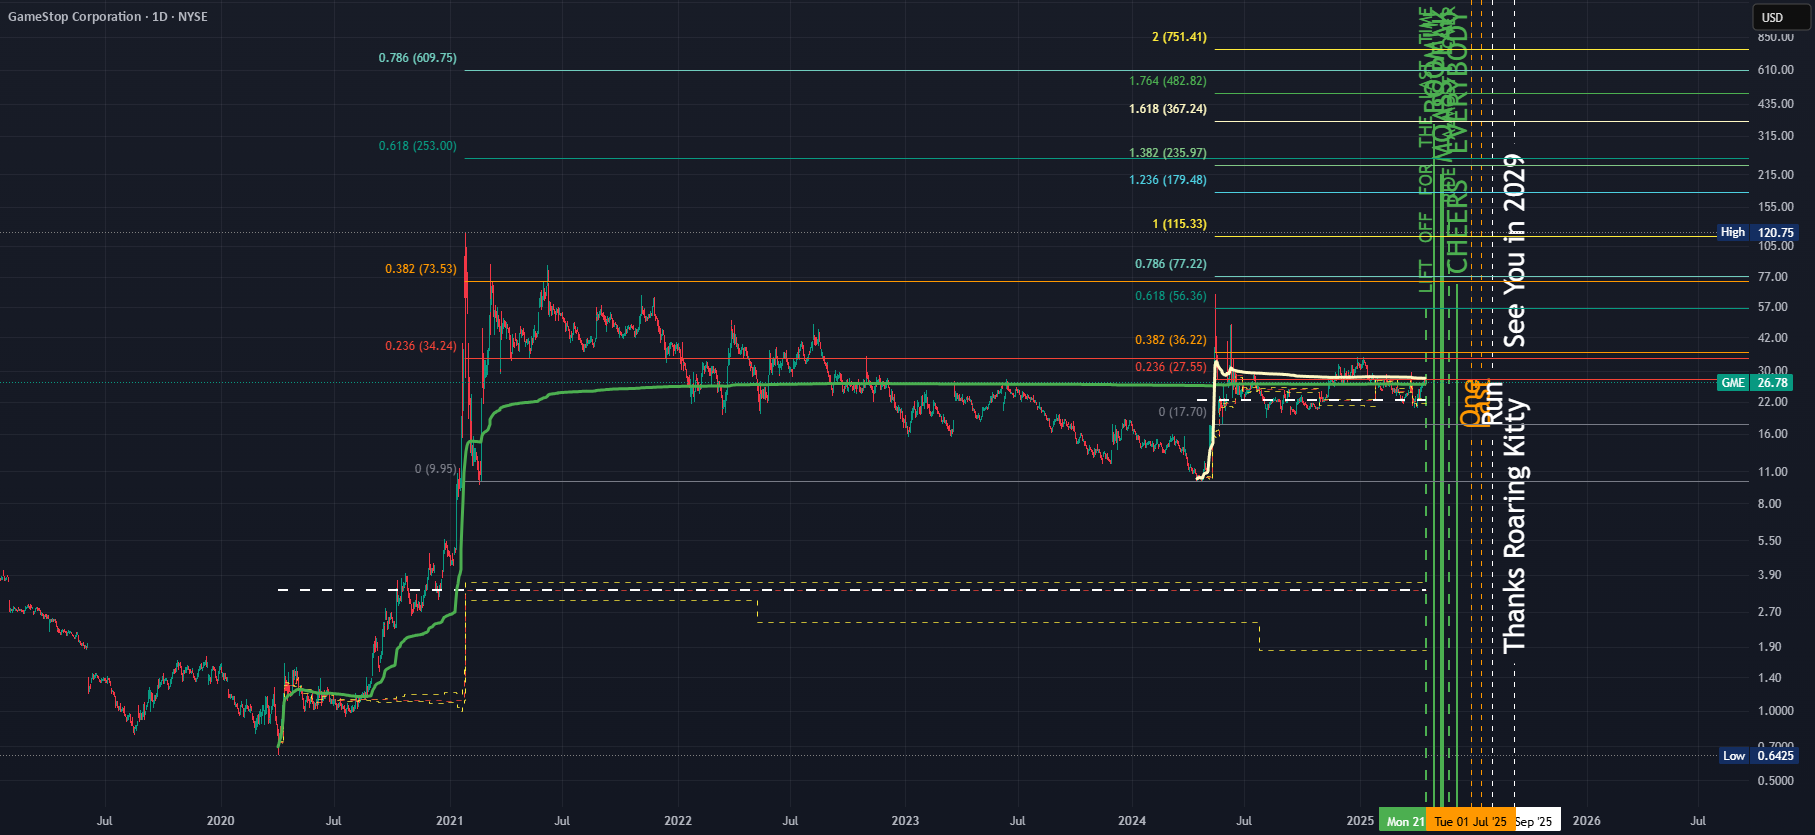This screenshot has height=835, width=1815.
Task: Select the orange 'One' text annotation
Action: (1471, 402)
